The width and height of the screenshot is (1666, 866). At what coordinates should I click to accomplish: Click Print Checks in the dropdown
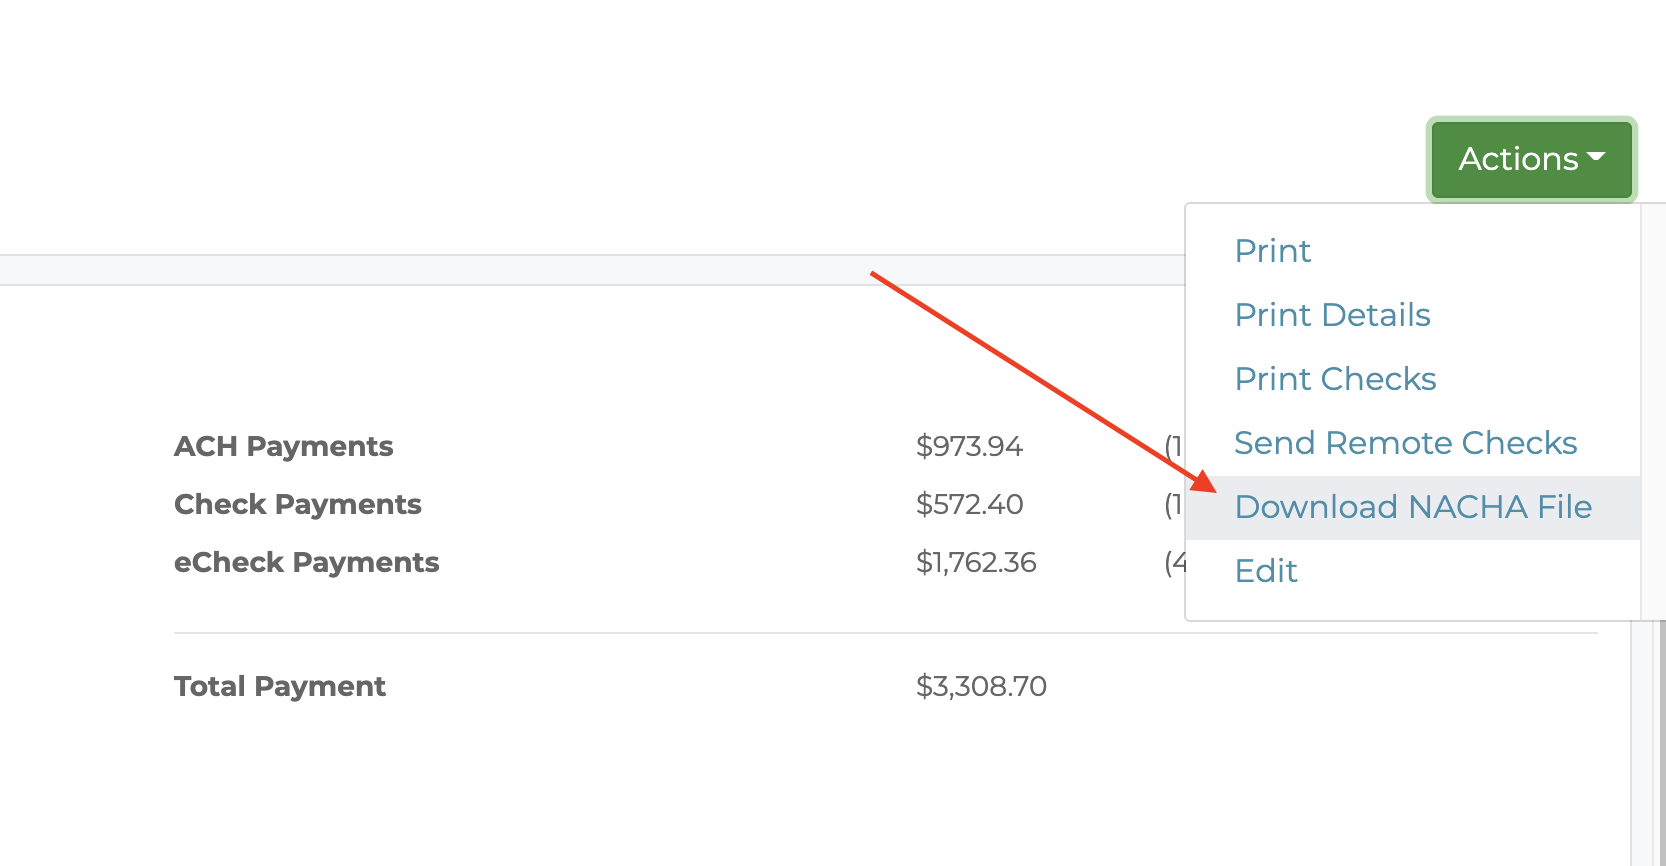click(1335, 379)
